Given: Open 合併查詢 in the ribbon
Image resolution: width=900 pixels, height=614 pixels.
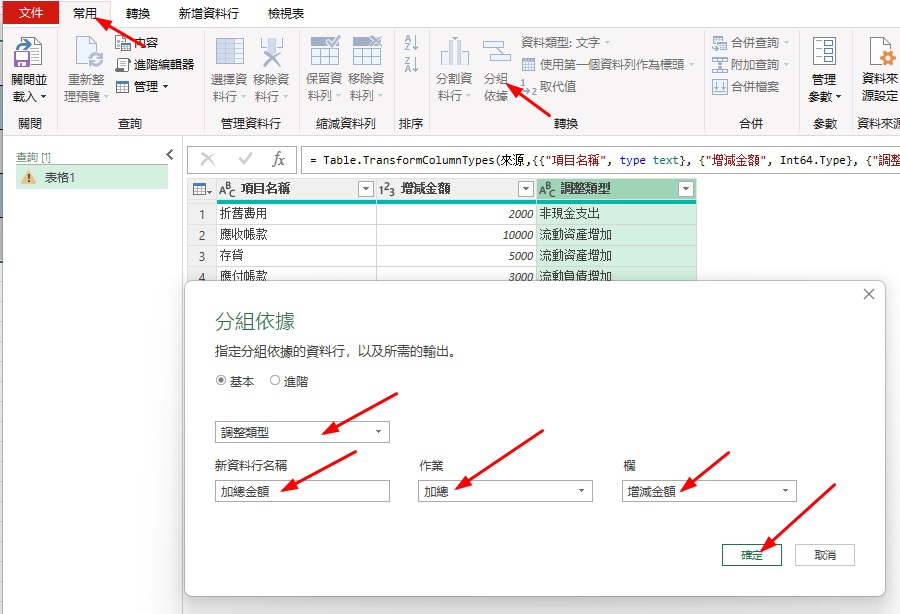Looking at the screenshot, I should [x=747, y=42].
